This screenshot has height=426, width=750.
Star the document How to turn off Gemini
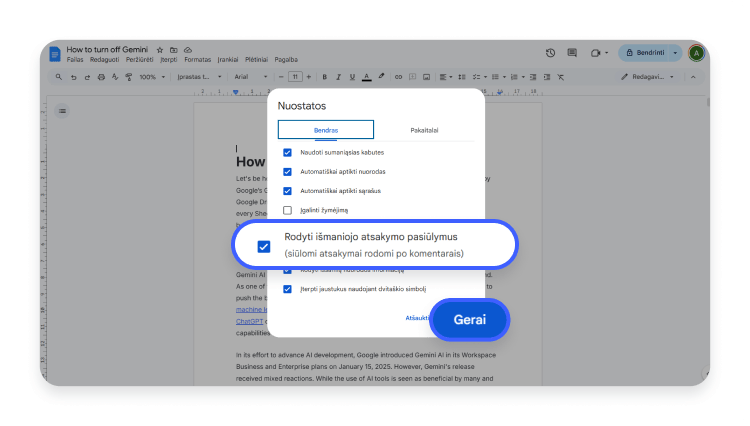coord(160,50)
